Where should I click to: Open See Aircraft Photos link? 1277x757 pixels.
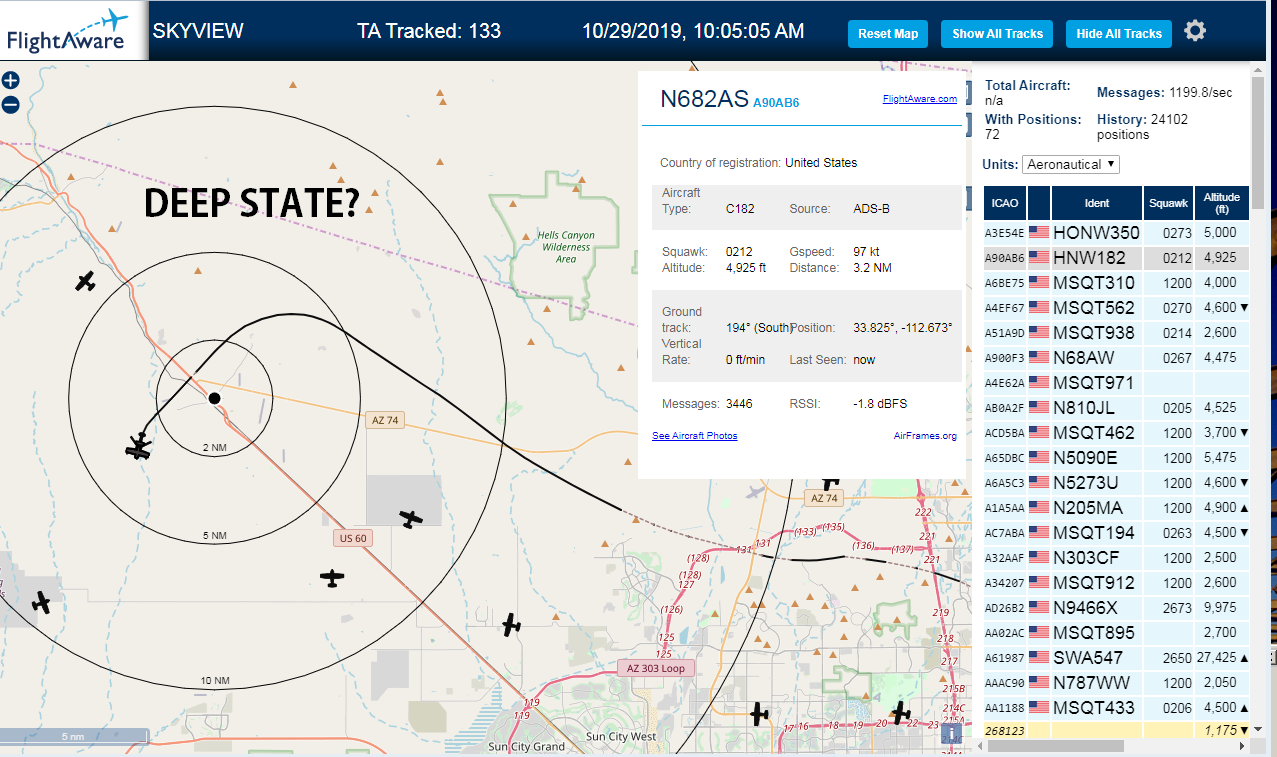[x=695, y=436]
